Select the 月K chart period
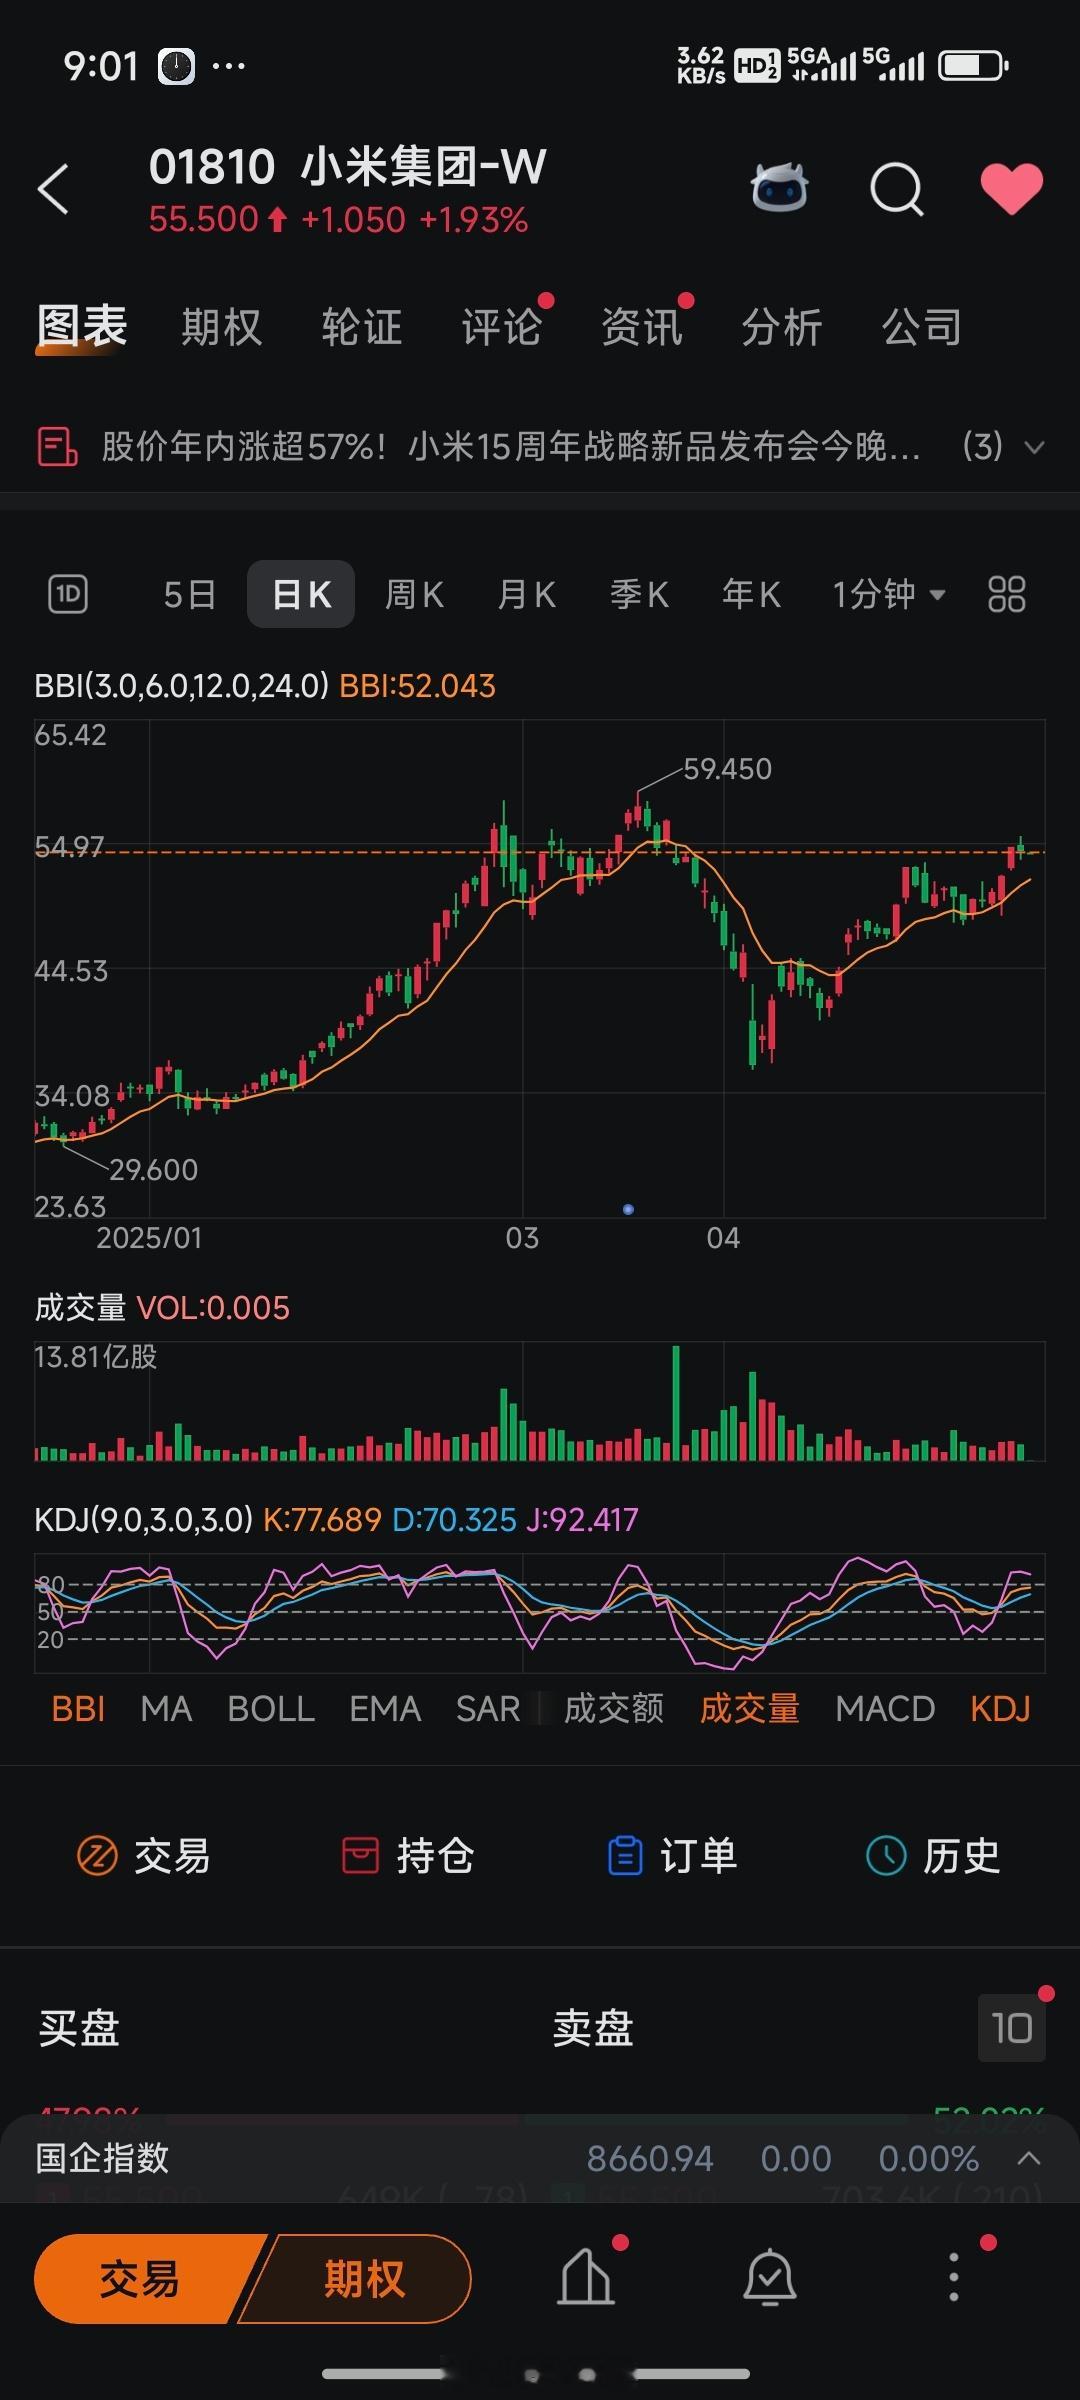 pos(526,595)
